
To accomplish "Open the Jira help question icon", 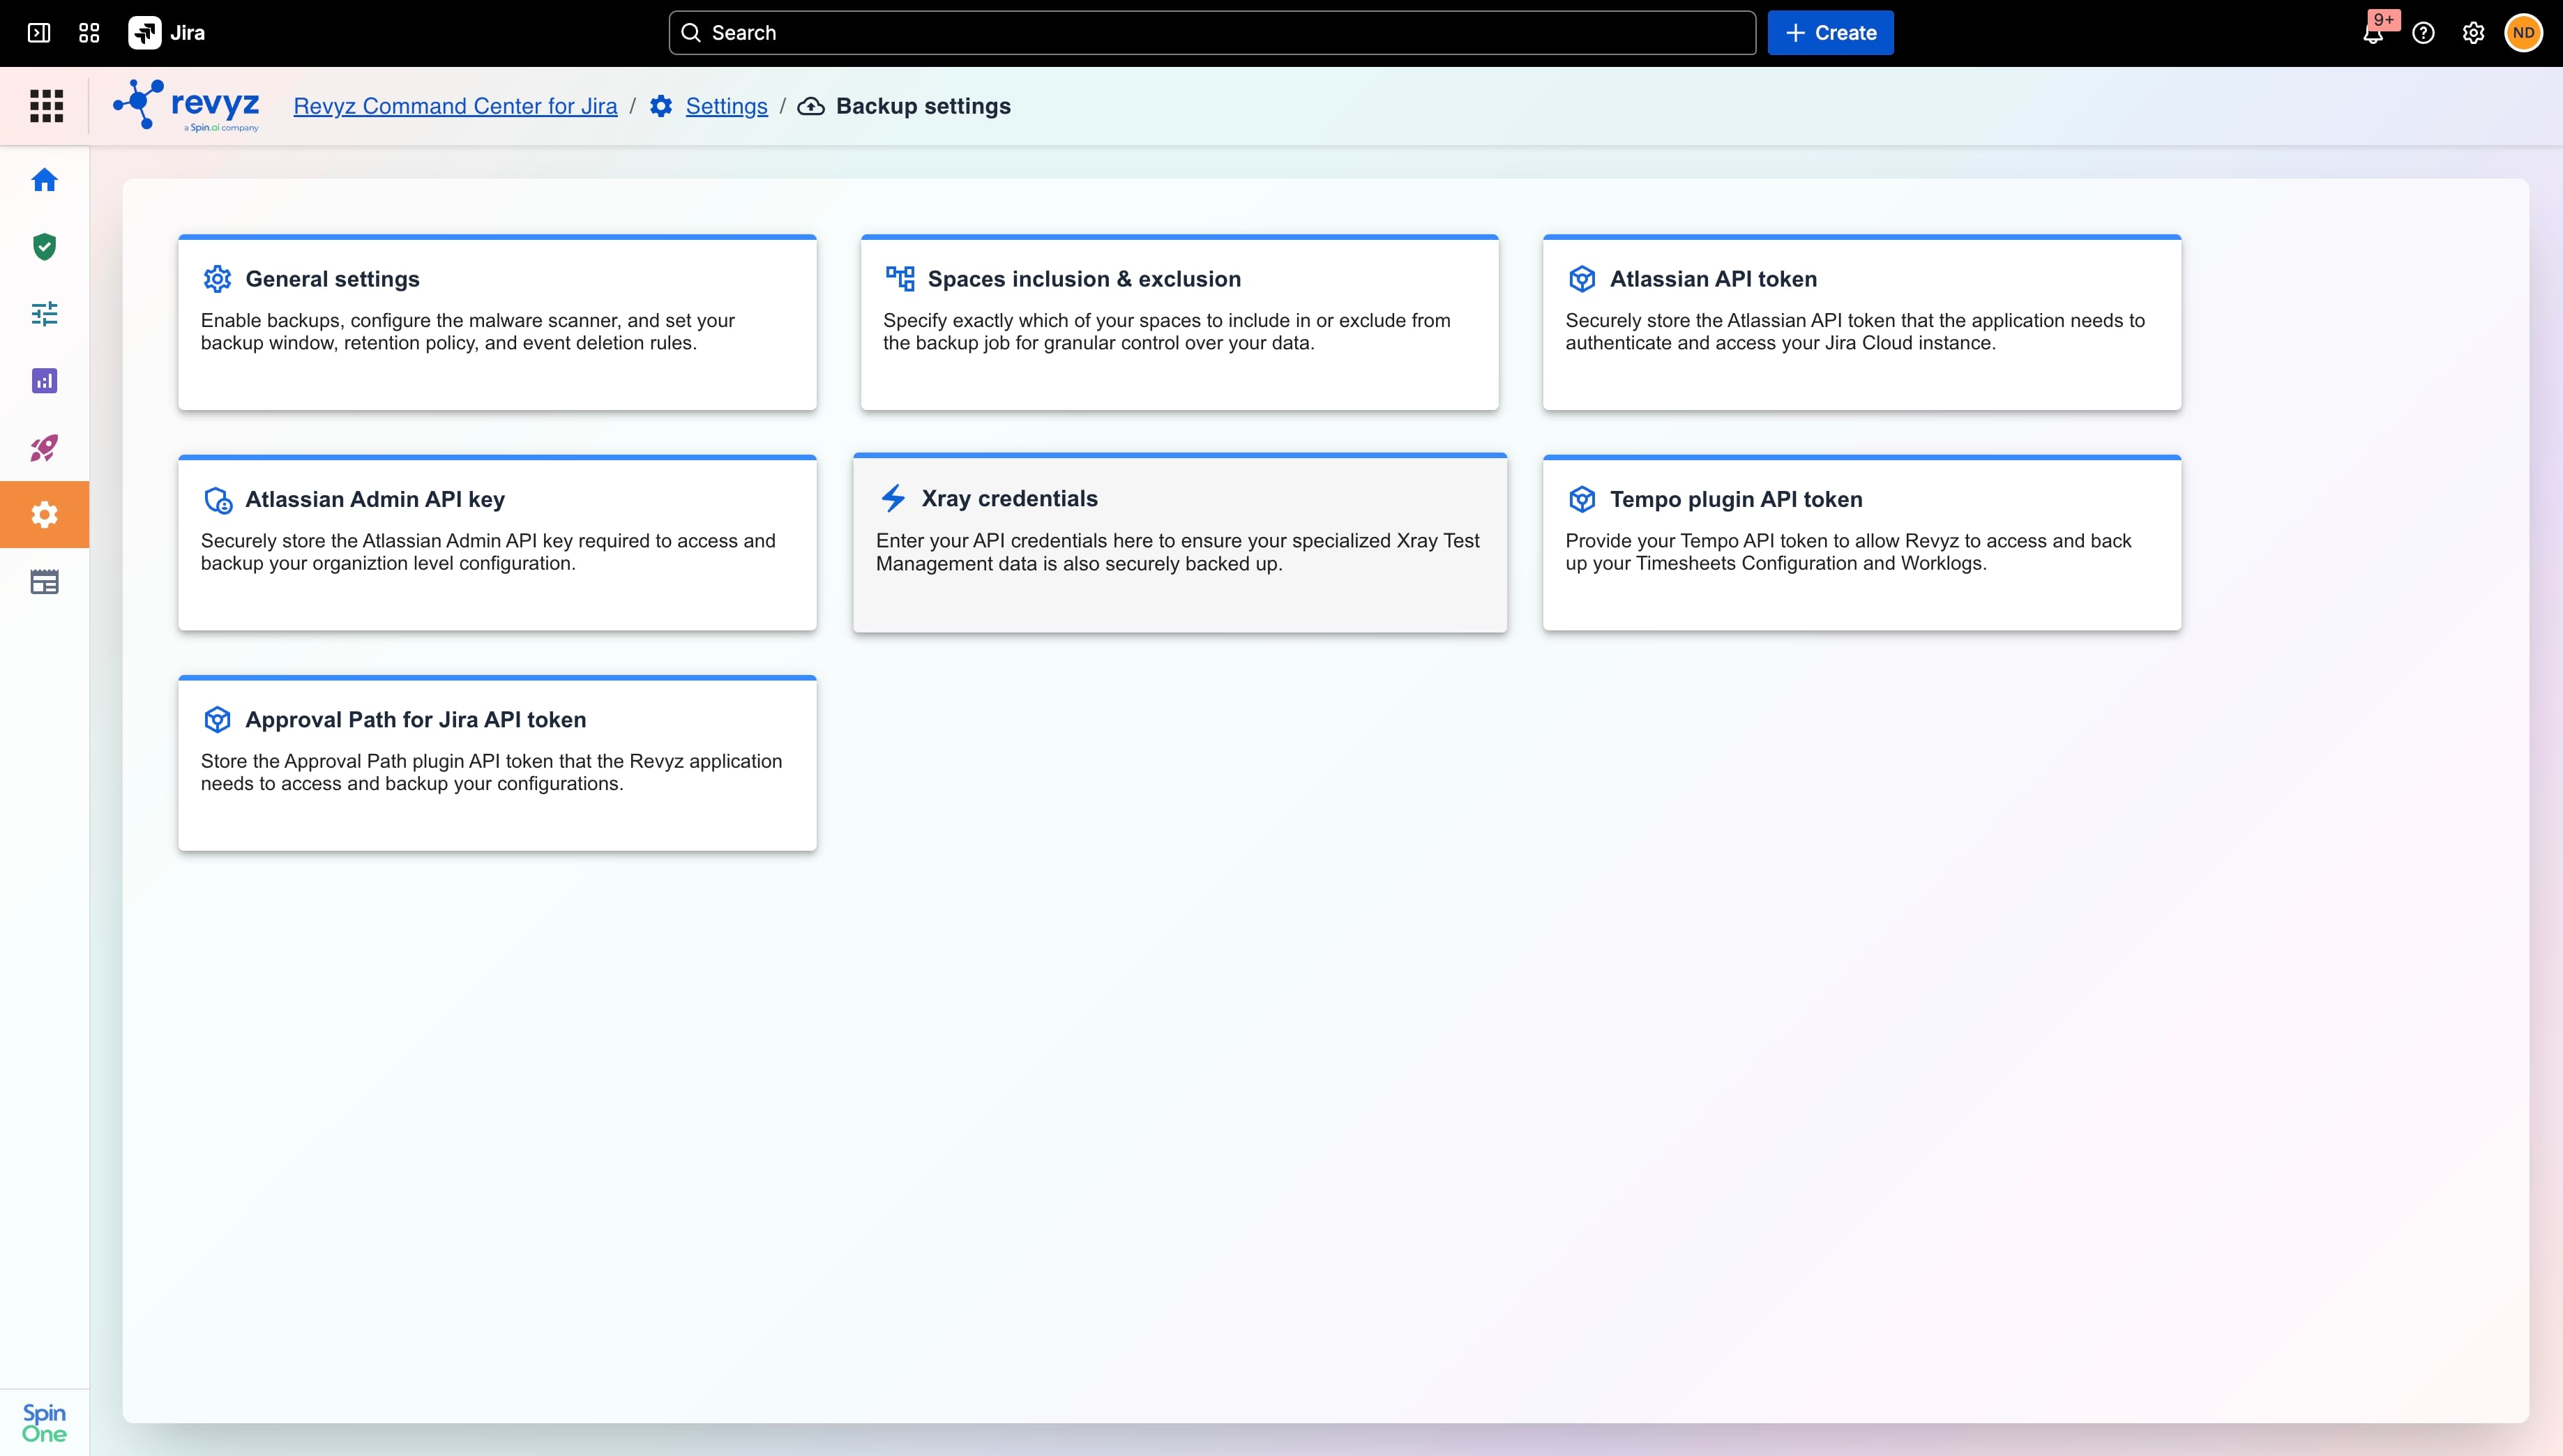I will [2423, 33].
